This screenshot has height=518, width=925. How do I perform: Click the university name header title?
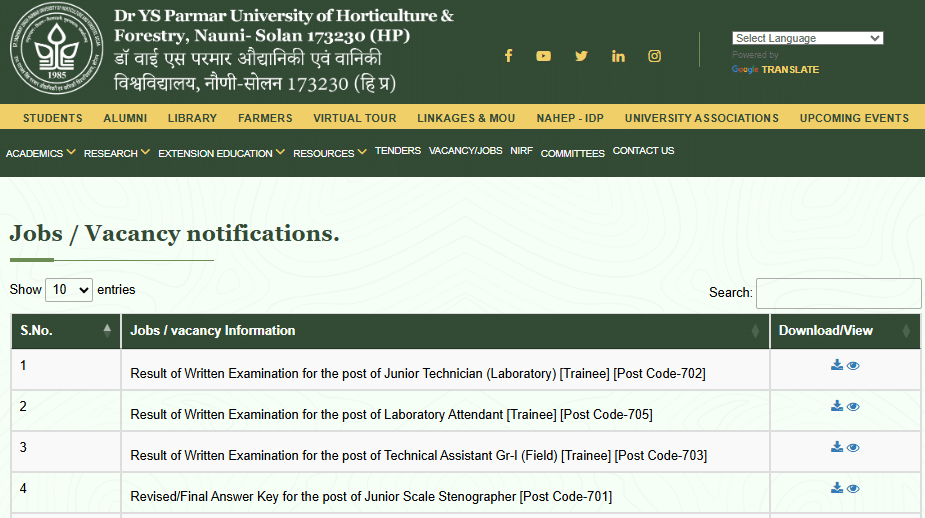point(284,50)
